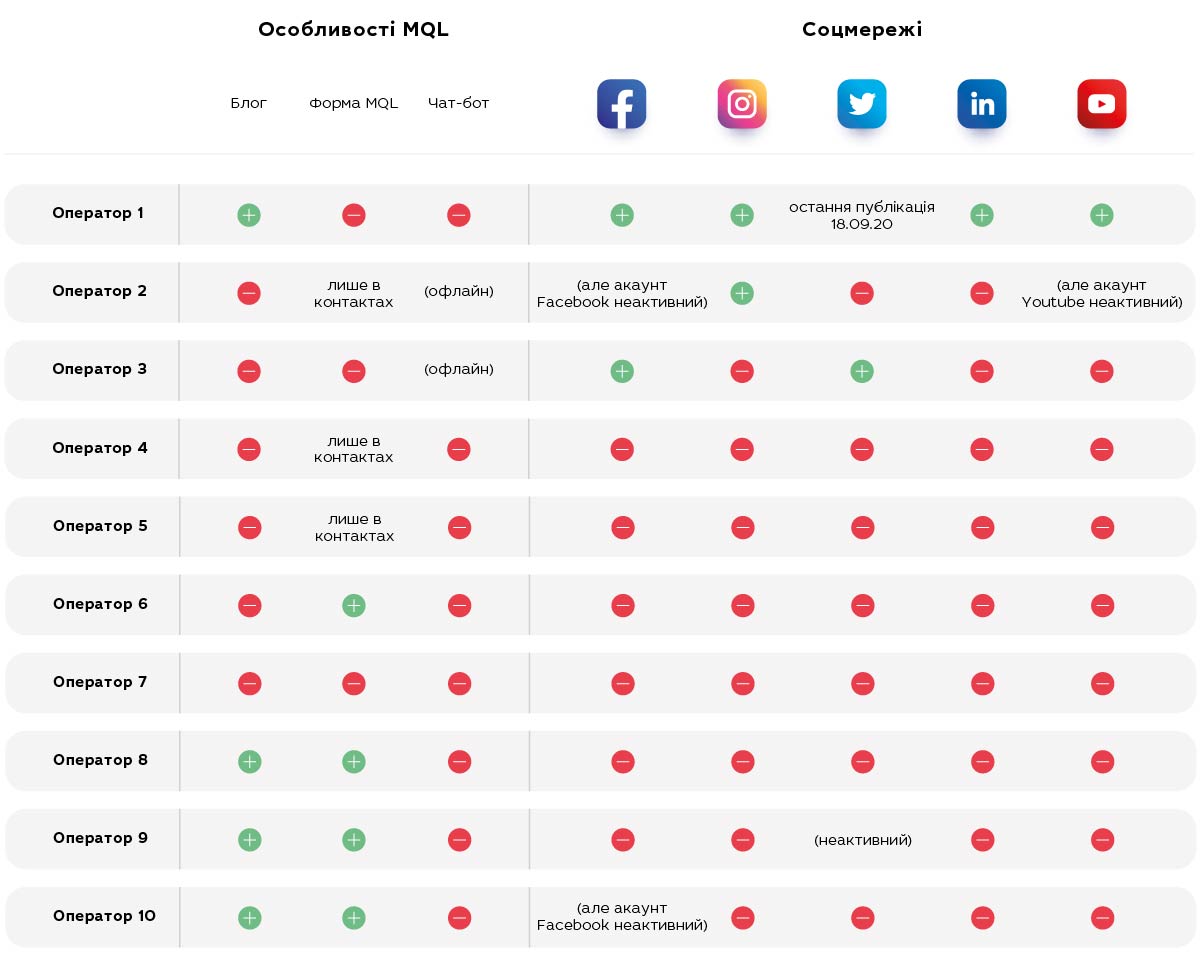
Task: Select the Чат-бот column header
Action: pyautogui.click(x=459, y=103)
